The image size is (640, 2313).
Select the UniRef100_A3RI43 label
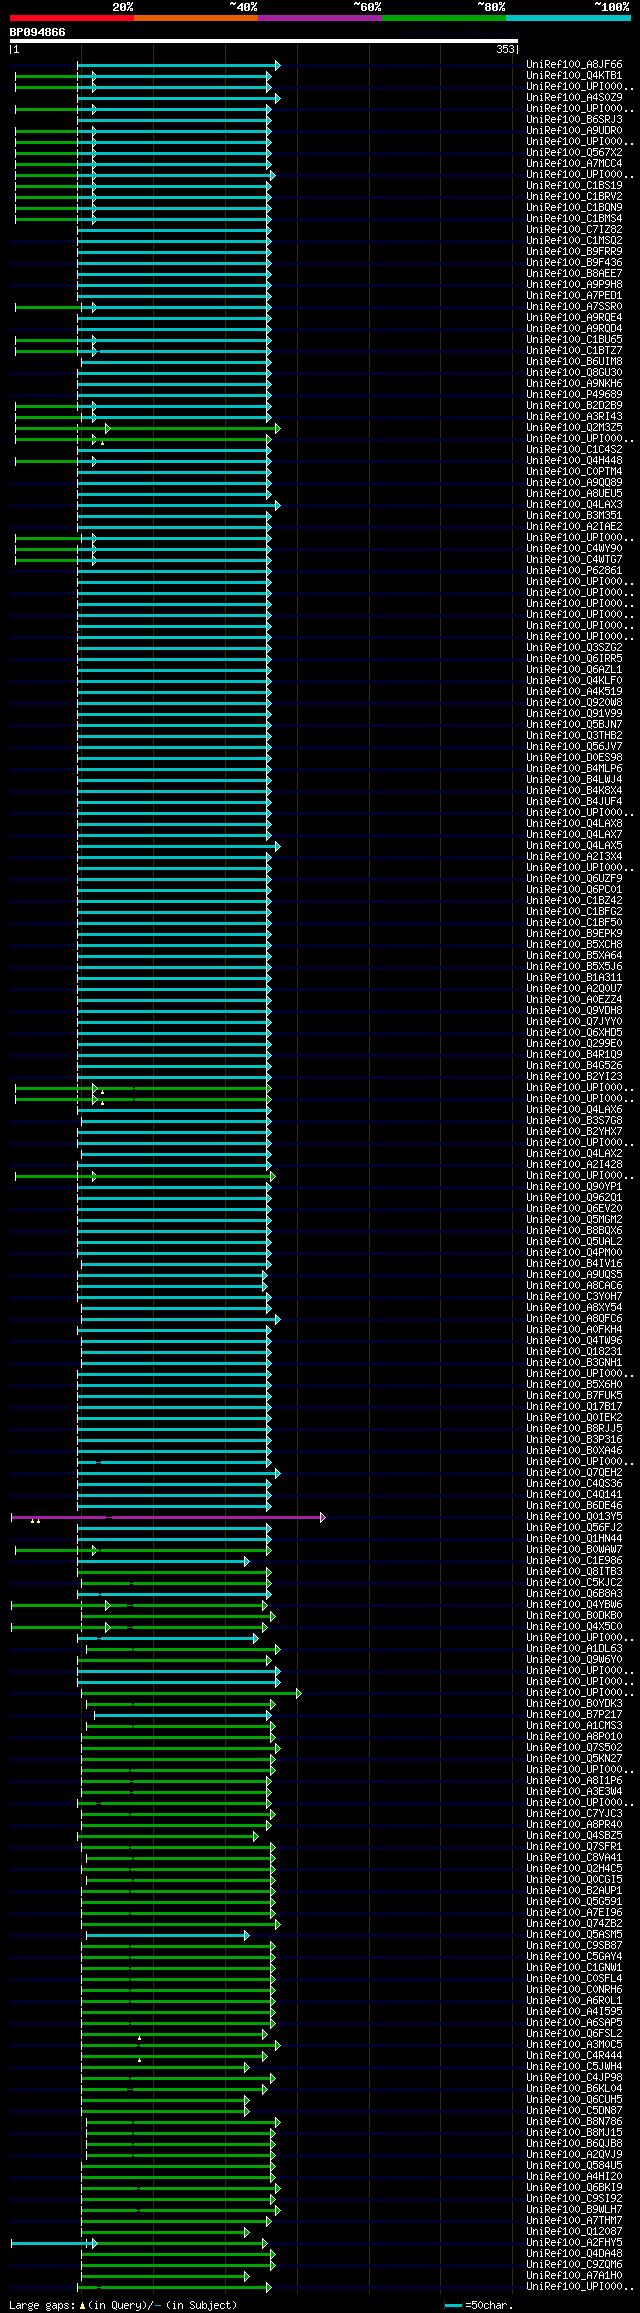(x=574, y=417)
